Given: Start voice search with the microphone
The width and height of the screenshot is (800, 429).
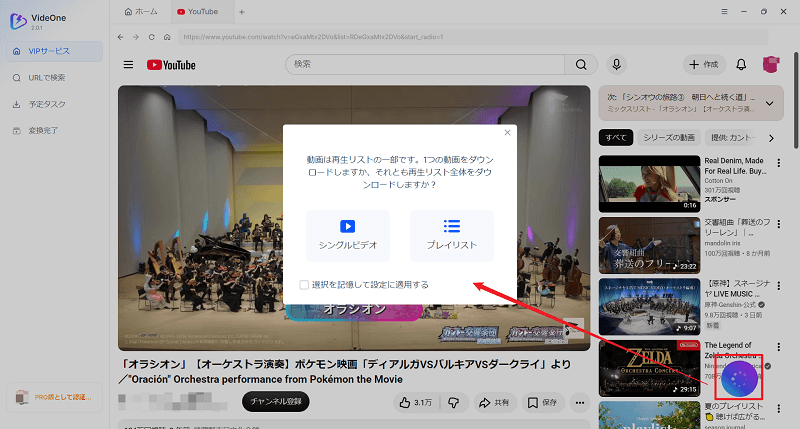Looking at the screenshot, I should (616, 64).
